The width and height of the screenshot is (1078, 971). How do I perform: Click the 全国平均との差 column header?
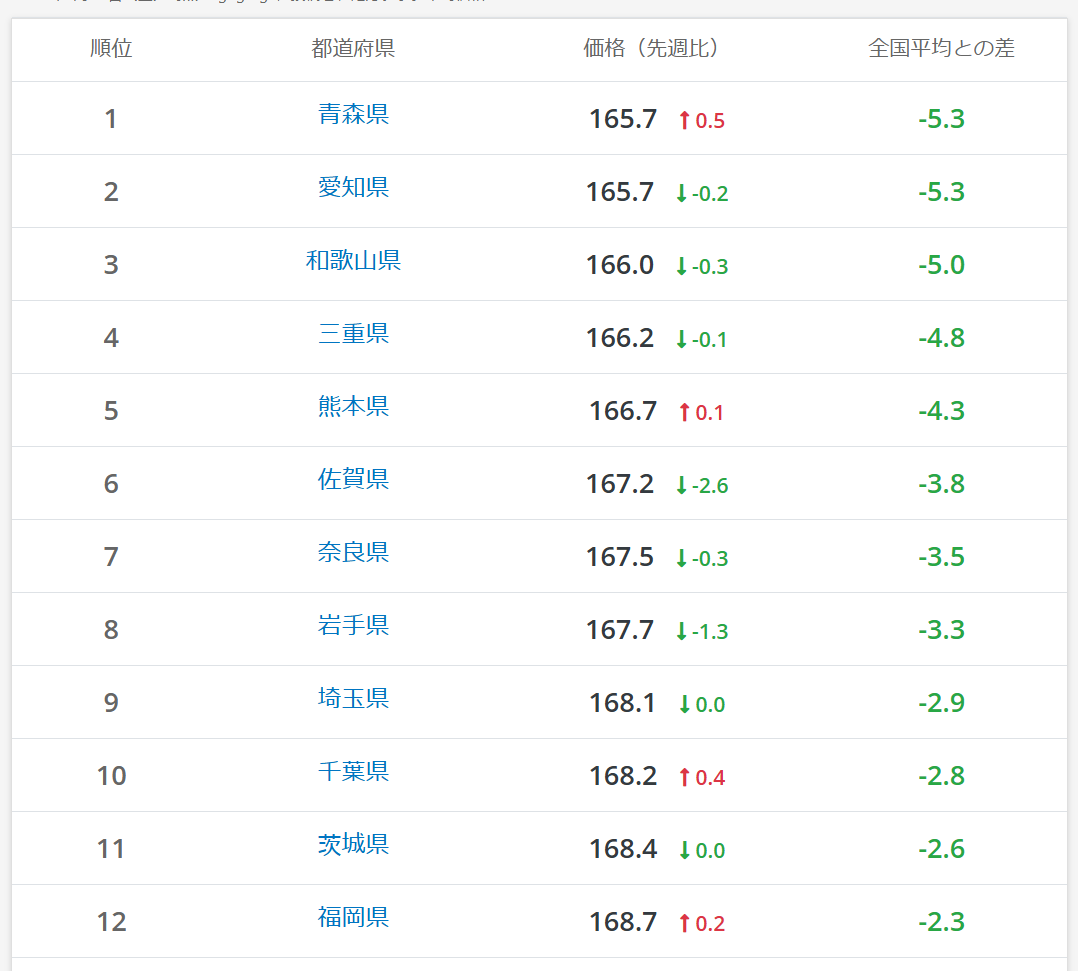941,48
